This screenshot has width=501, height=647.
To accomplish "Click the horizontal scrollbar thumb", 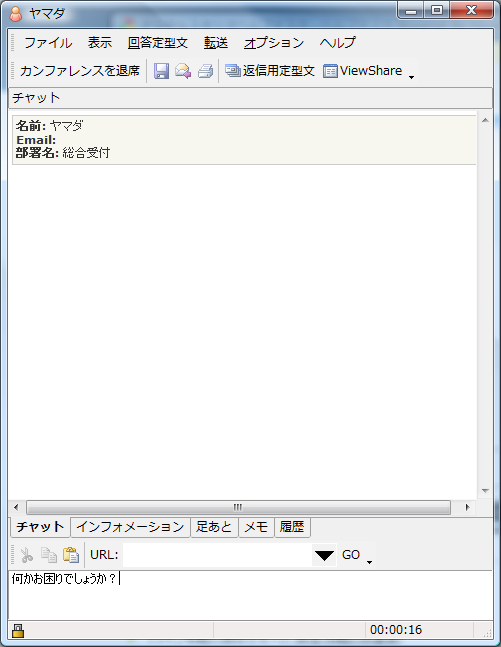I will coord(238,507).
